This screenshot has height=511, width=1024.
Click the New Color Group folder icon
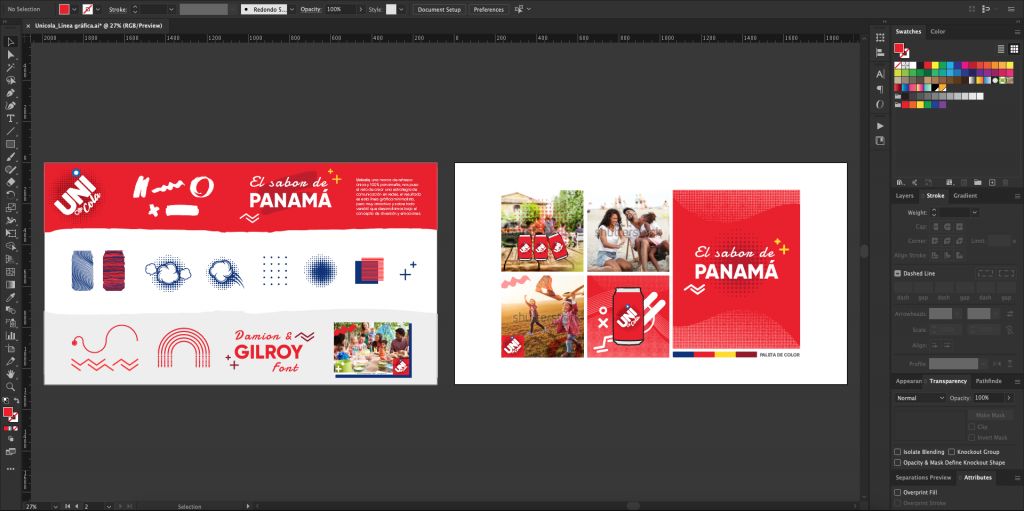(978, 182)
